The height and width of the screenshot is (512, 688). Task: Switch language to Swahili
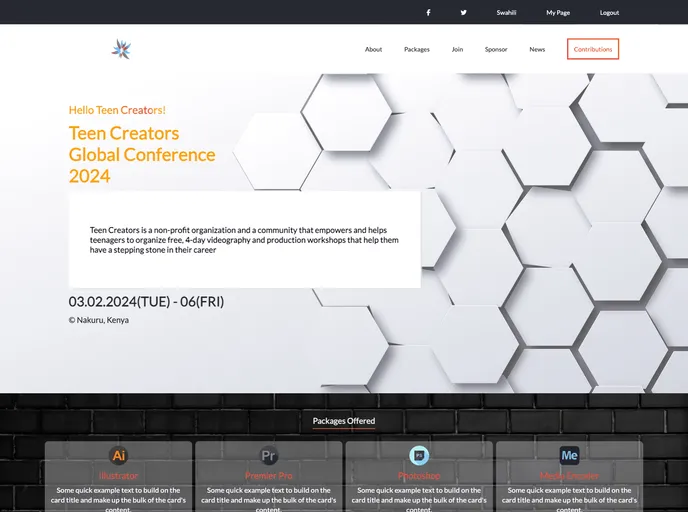506,13
